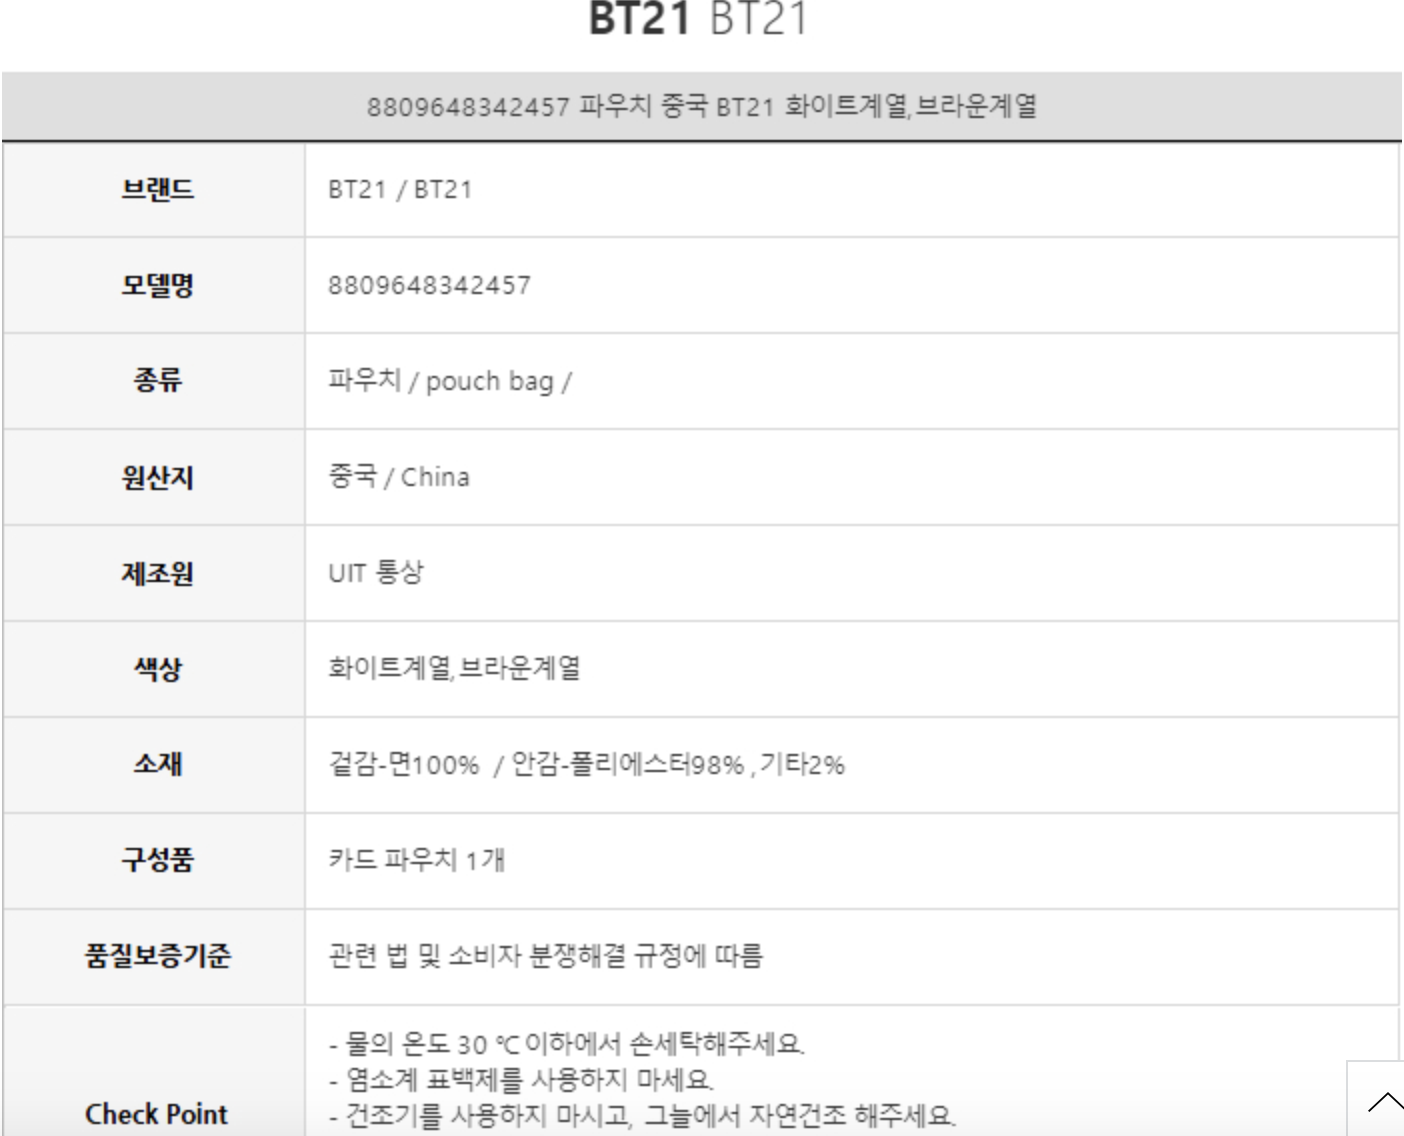This screenshot has height=1136, width=1404.
Task: Select the 파우치 / pouch bag value
Action: 450,381
